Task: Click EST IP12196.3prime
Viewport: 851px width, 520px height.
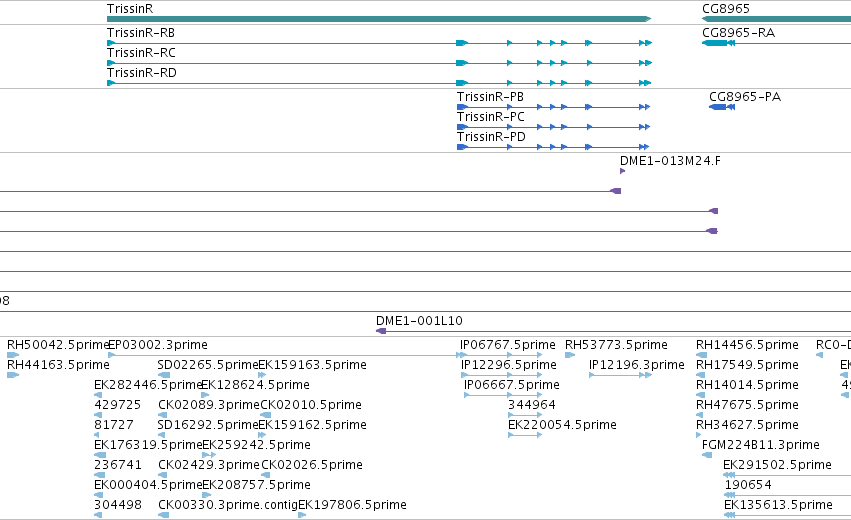Action: (637, 365)
